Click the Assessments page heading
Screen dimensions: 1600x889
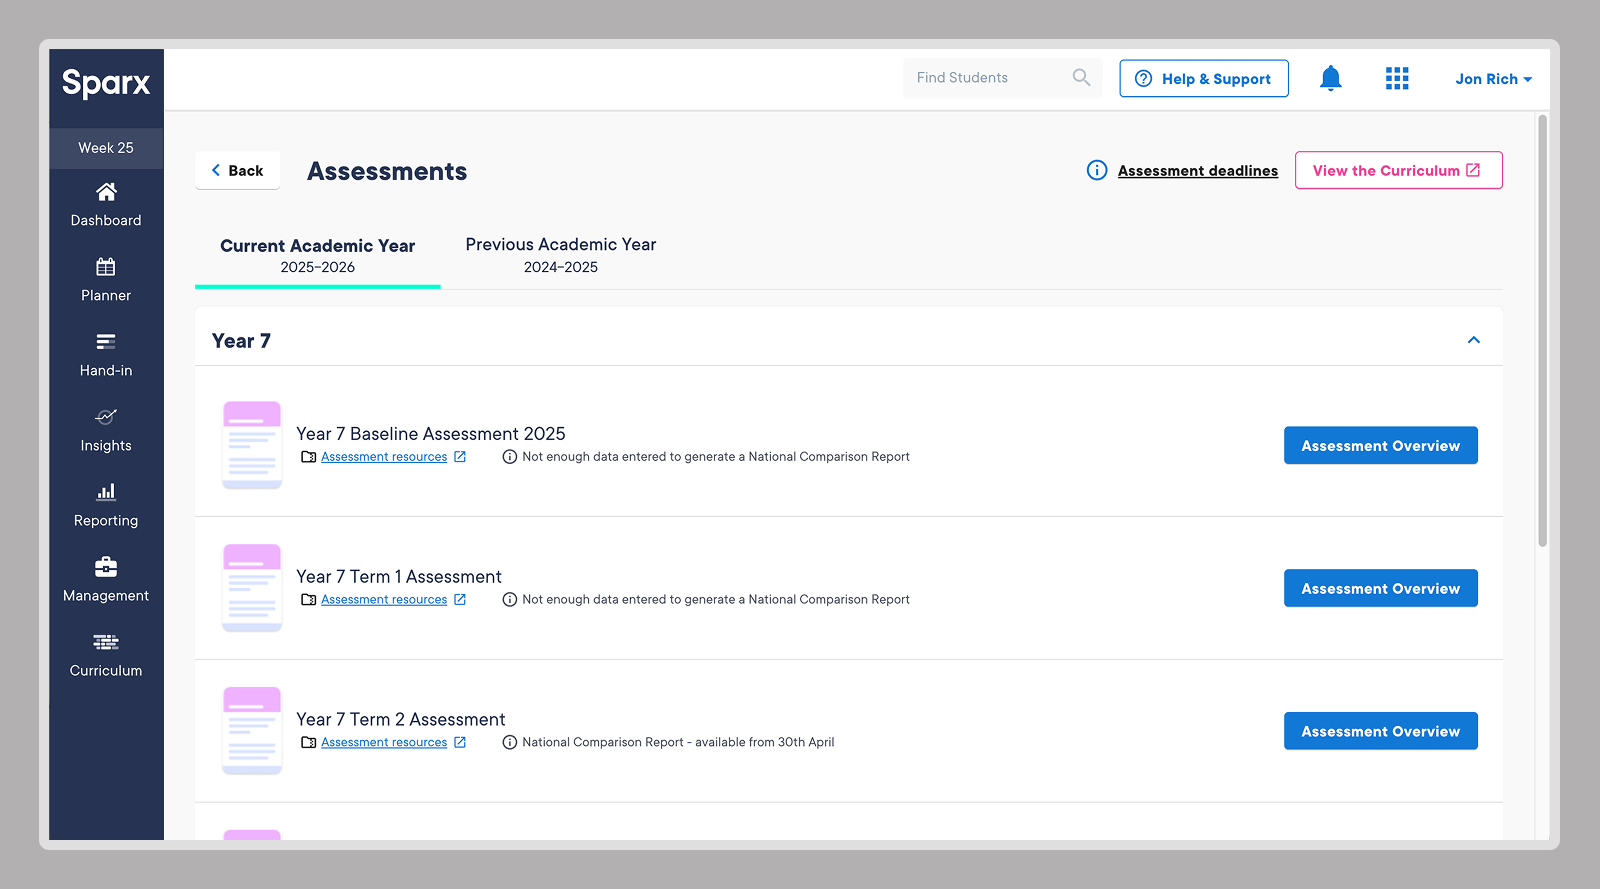point(387,171)
